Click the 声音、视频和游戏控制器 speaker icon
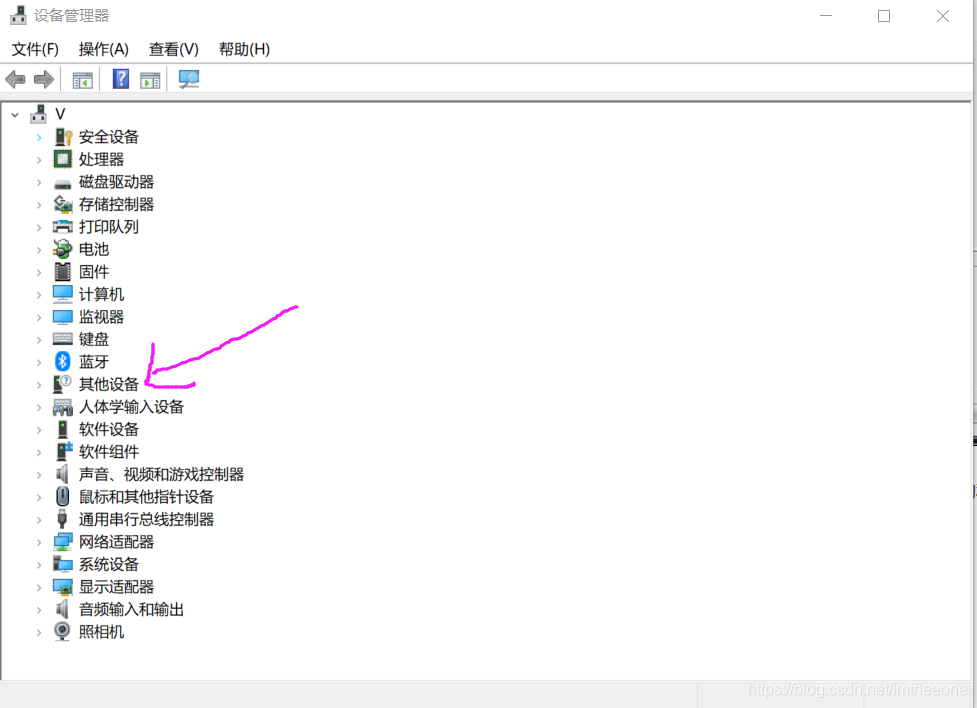Image resolution: width=977 pixels, height=708 pixels. tap(62, 474)
